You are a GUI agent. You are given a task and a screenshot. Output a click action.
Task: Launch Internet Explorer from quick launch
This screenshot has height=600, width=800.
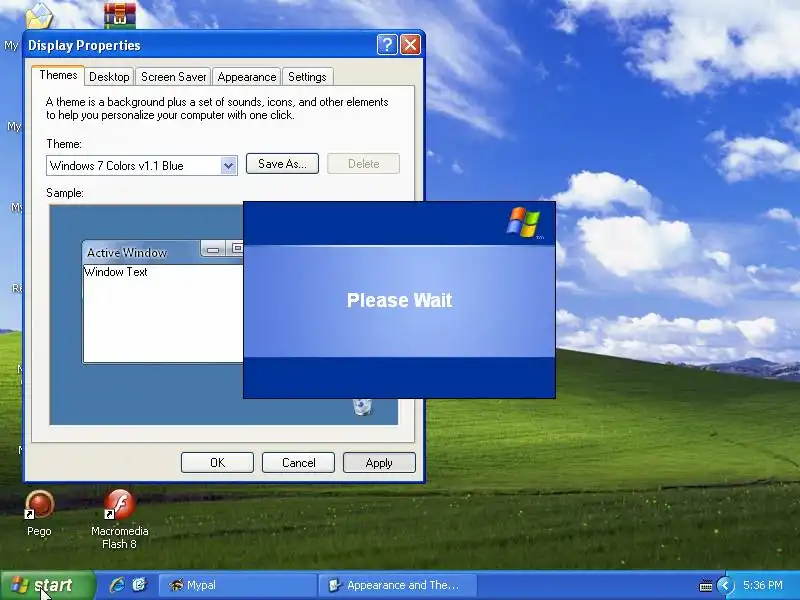(x=117, y=585)
